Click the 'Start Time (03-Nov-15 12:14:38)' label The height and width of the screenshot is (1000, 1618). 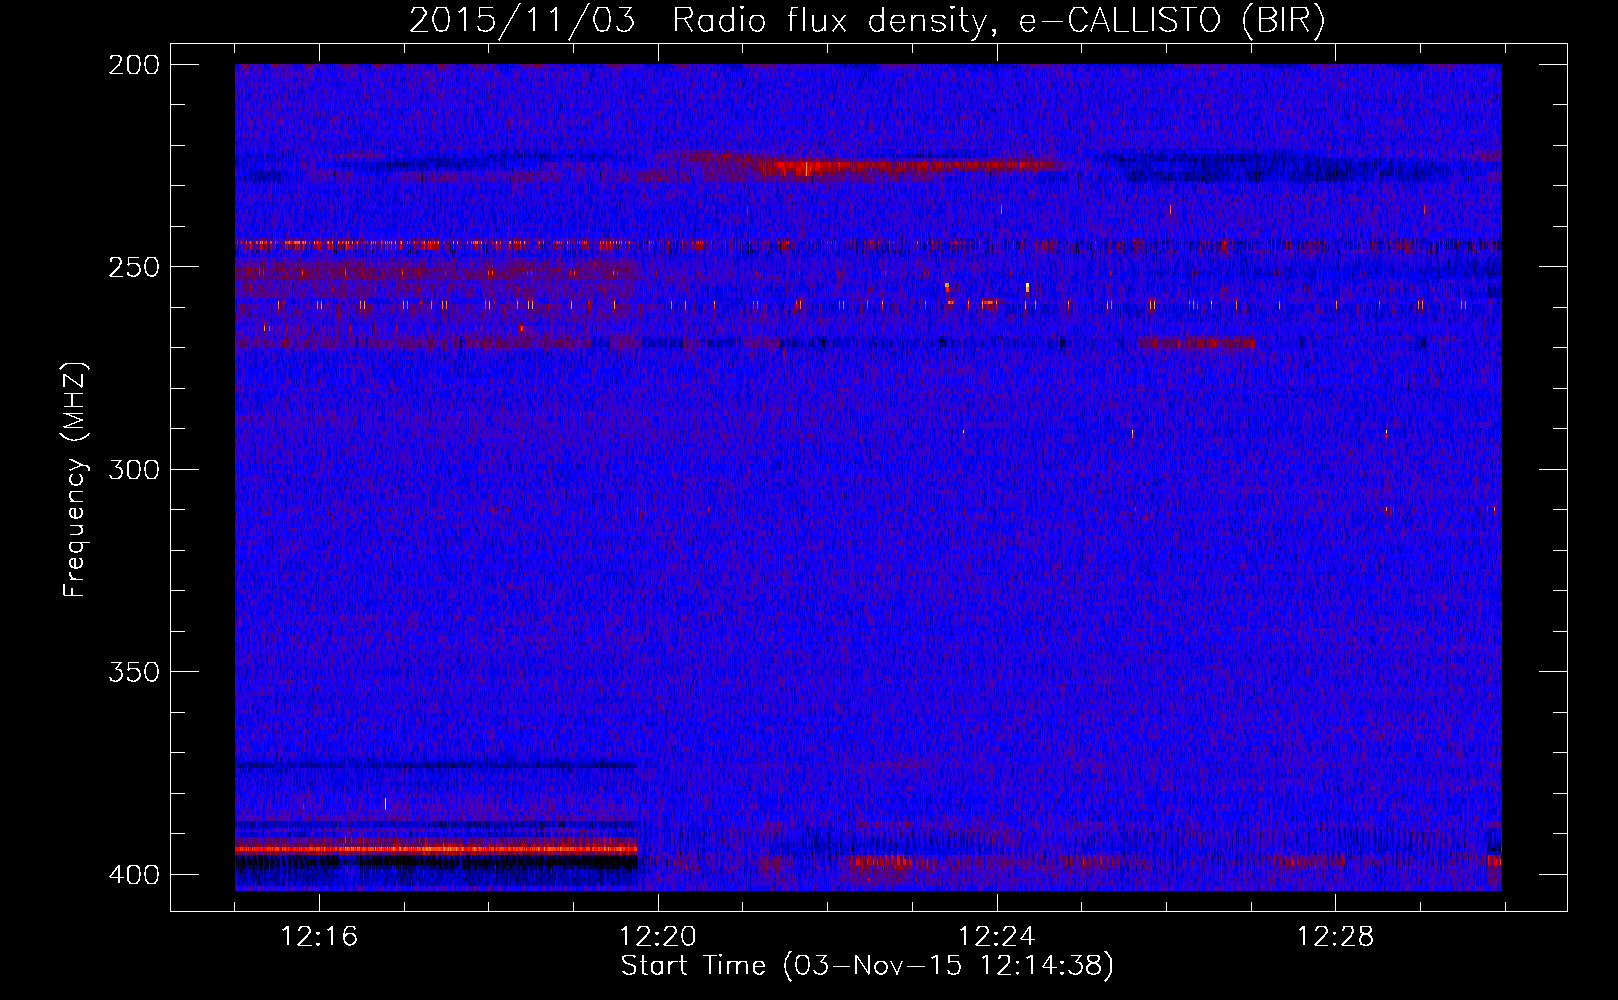pyautogui.click(x=867, y=966)
